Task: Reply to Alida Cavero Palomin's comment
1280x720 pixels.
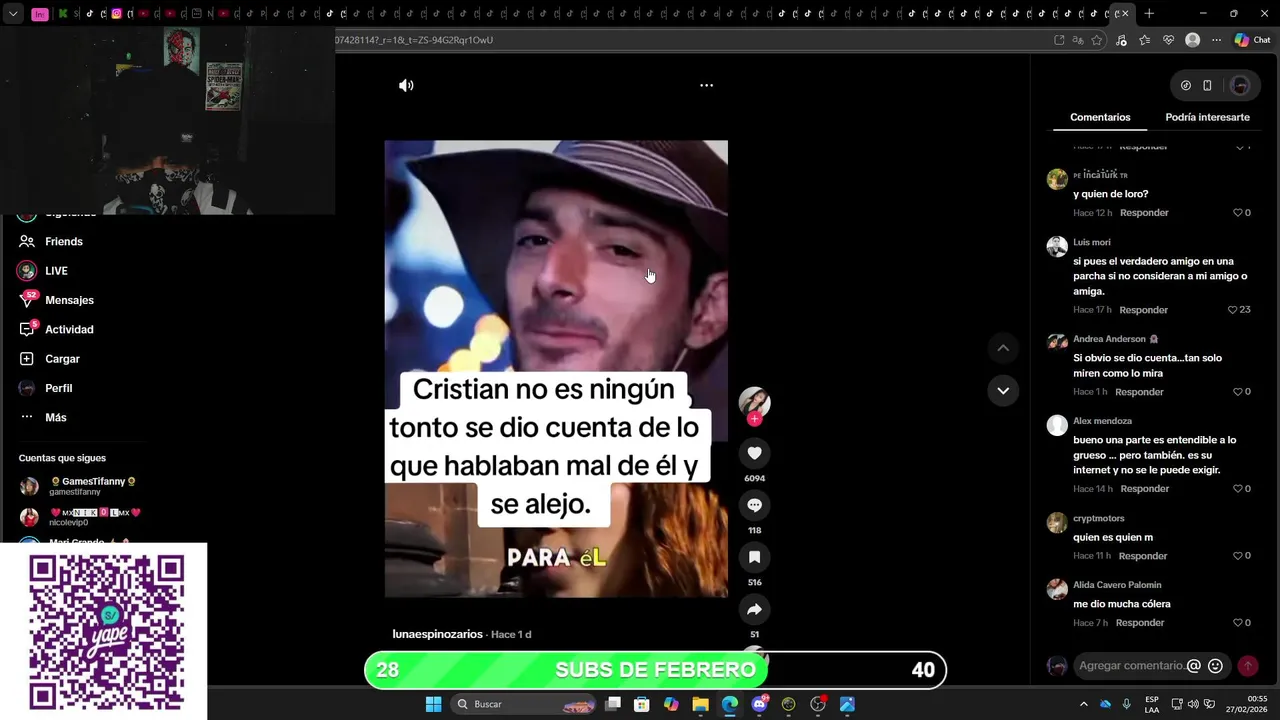Action: (x=1140, y=623)
